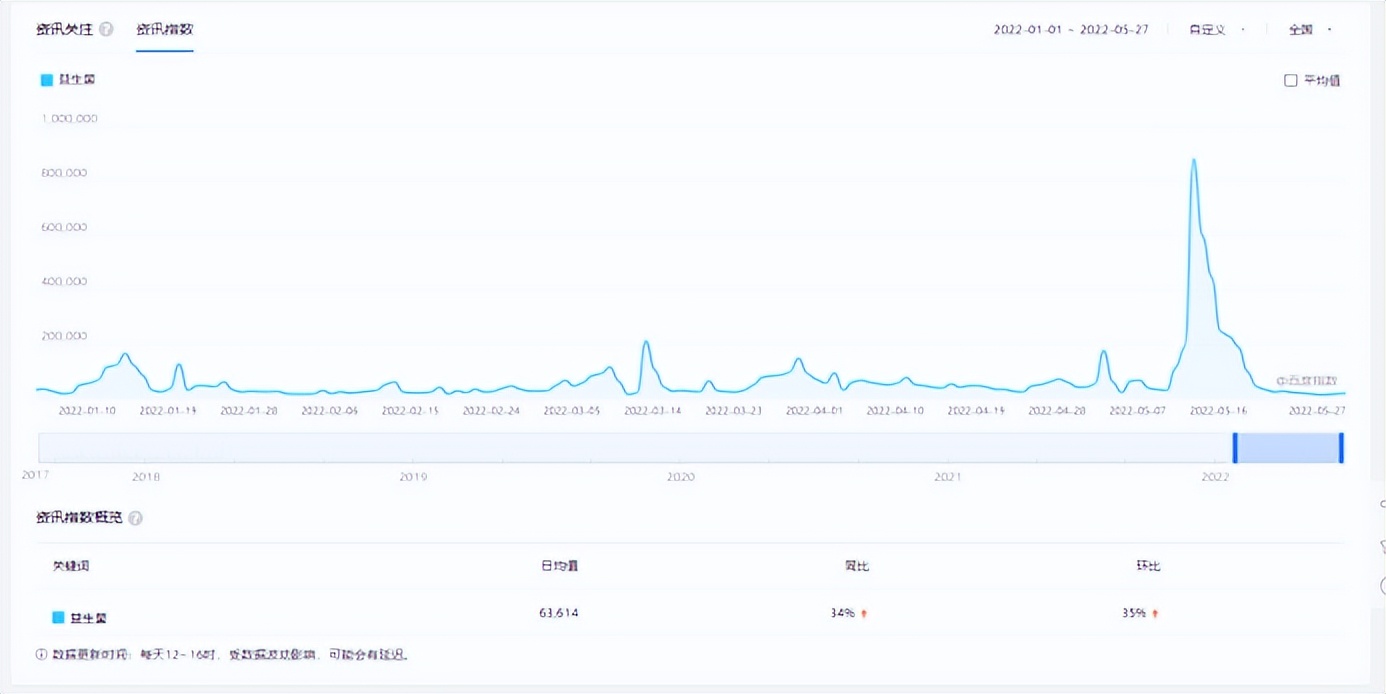Click the help icon beside 资讯关注
The height and width of the screenshot is (694, 1386).
pos(107,30)
